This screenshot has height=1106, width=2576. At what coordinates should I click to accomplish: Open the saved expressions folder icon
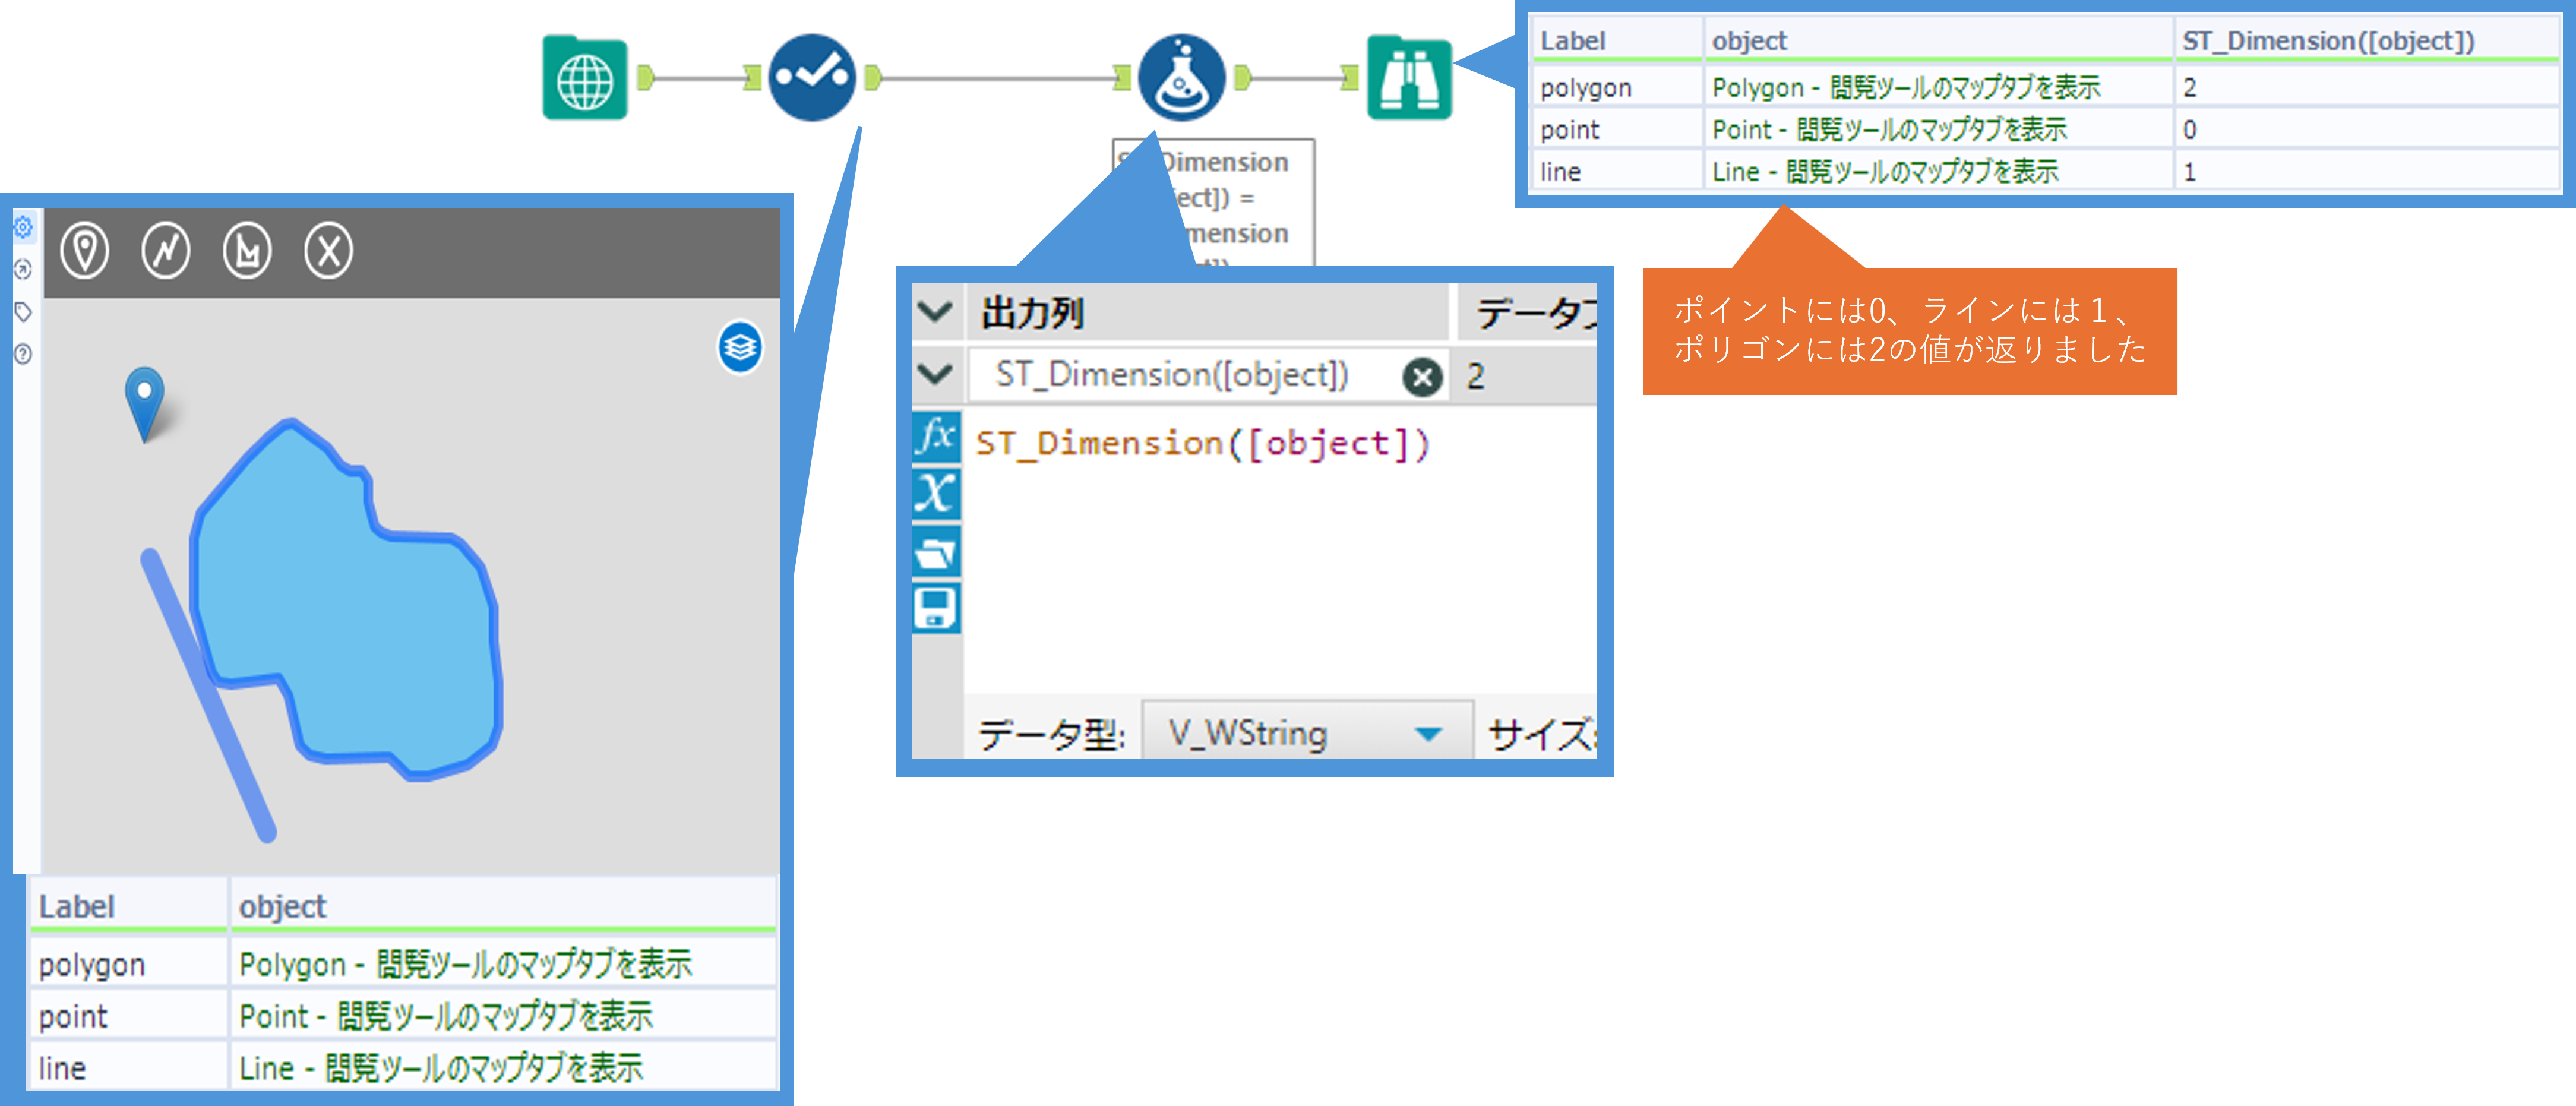point(936,552)
